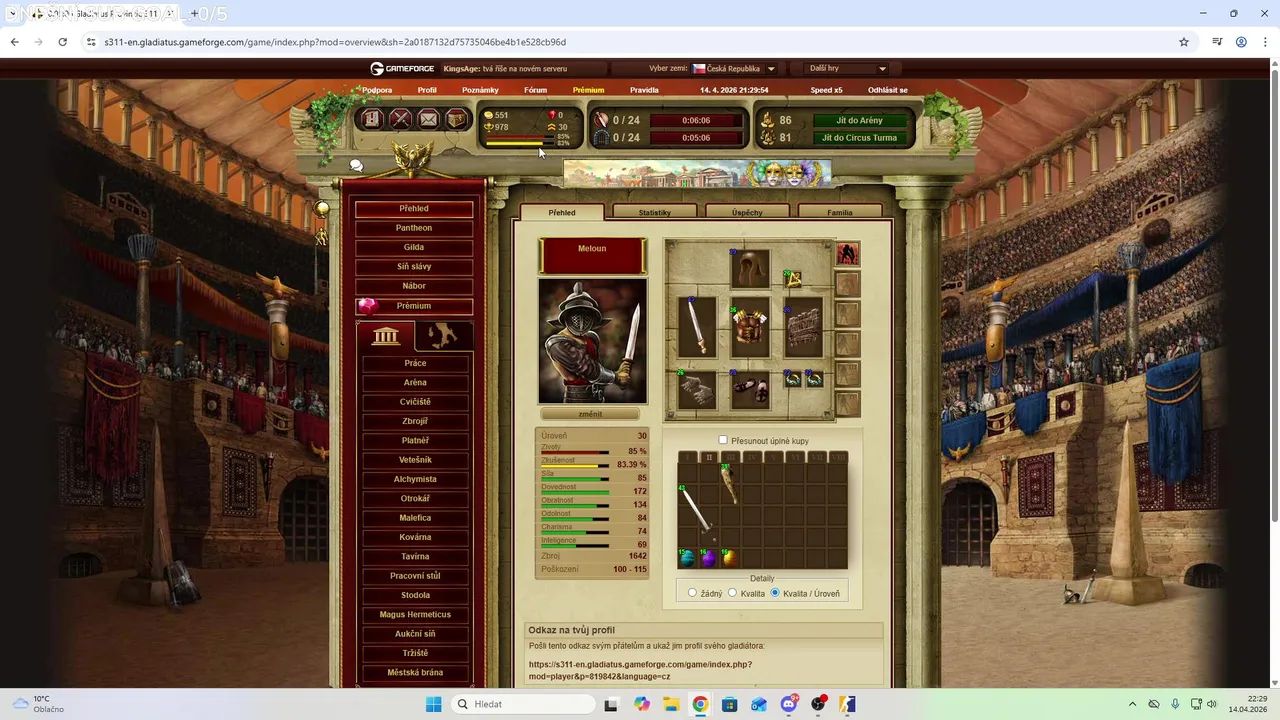The height and width of the screenshot is (720, 1280).
Task: Select the helmet equipment slot
Action: point(749,269)
